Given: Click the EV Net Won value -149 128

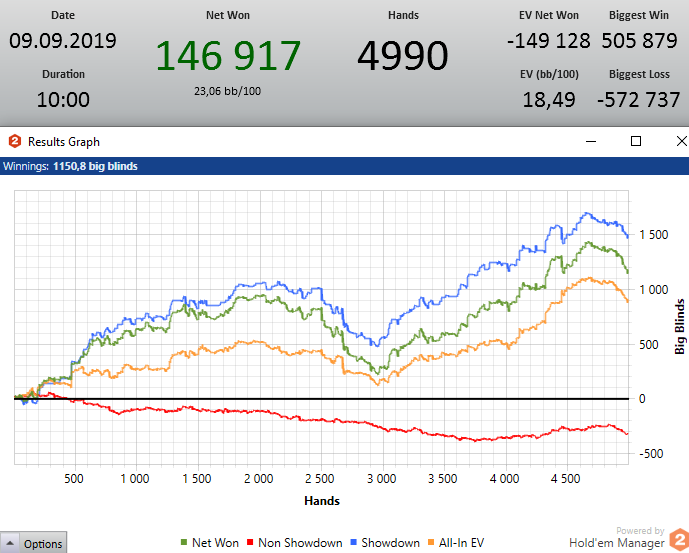Looking at the screenshot, I should (x=549, y=41).
